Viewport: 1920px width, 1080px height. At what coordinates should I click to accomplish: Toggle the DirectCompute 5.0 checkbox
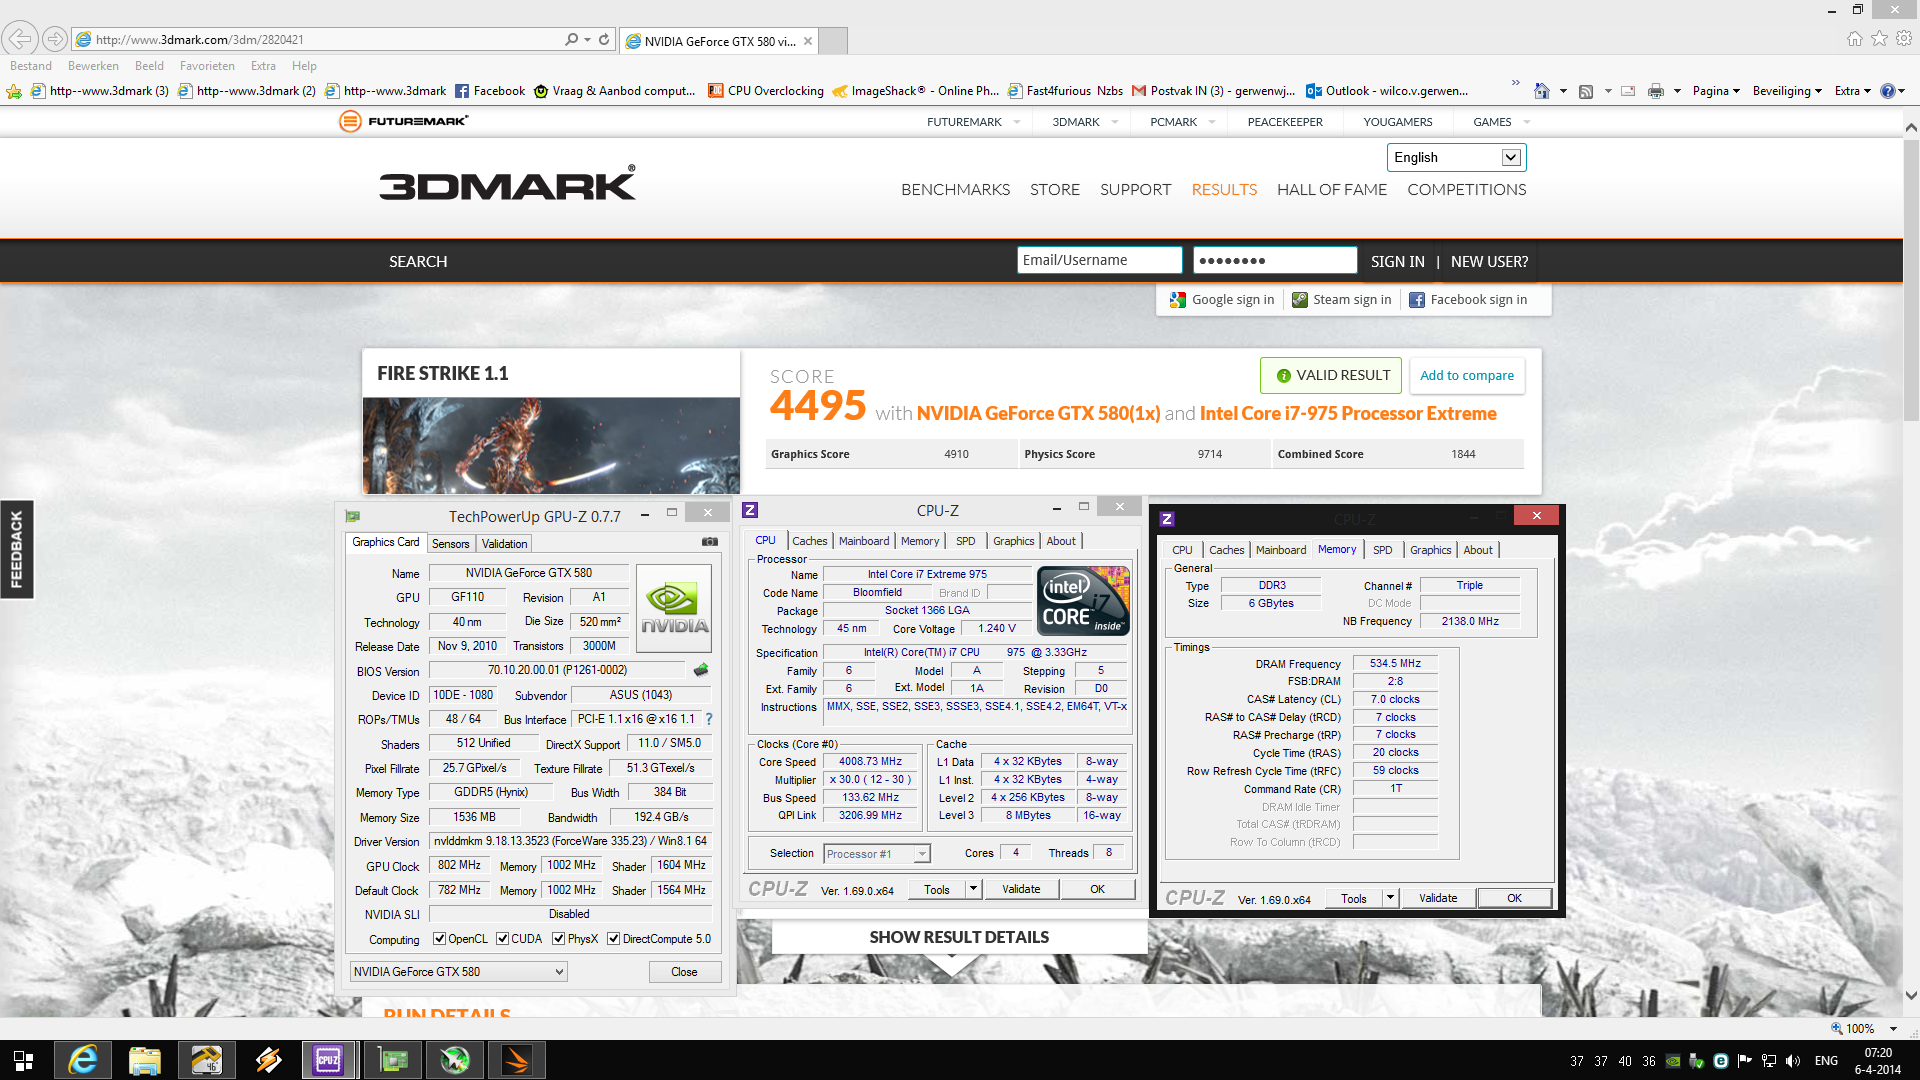point(613,939)
